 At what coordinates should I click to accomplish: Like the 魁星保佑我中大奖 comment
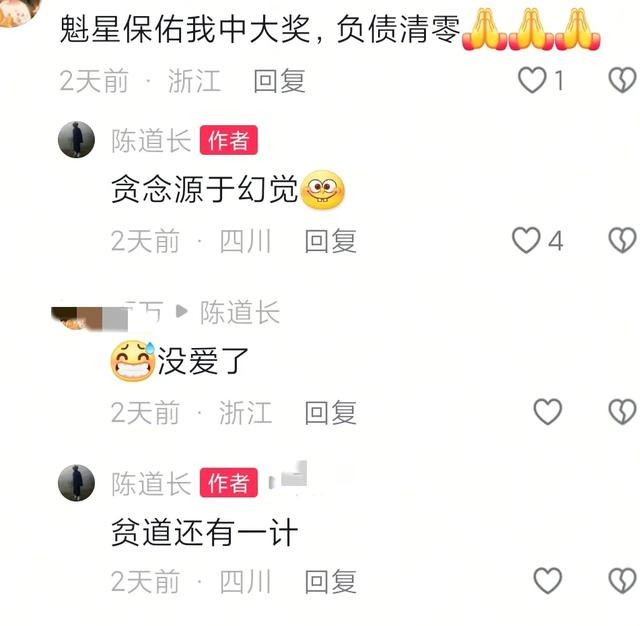(532, 80)
